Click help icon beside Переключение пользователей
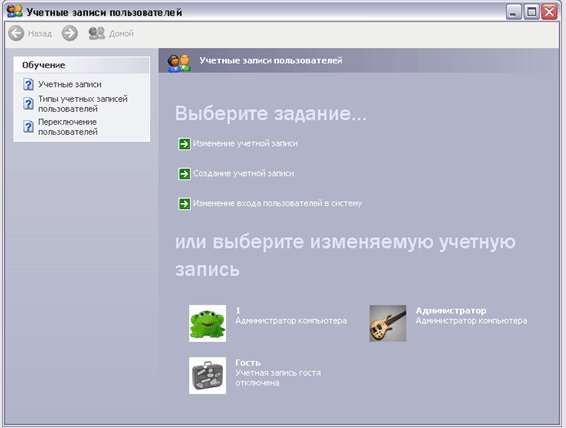Screen dimensions: 566x428 (29, 127)
